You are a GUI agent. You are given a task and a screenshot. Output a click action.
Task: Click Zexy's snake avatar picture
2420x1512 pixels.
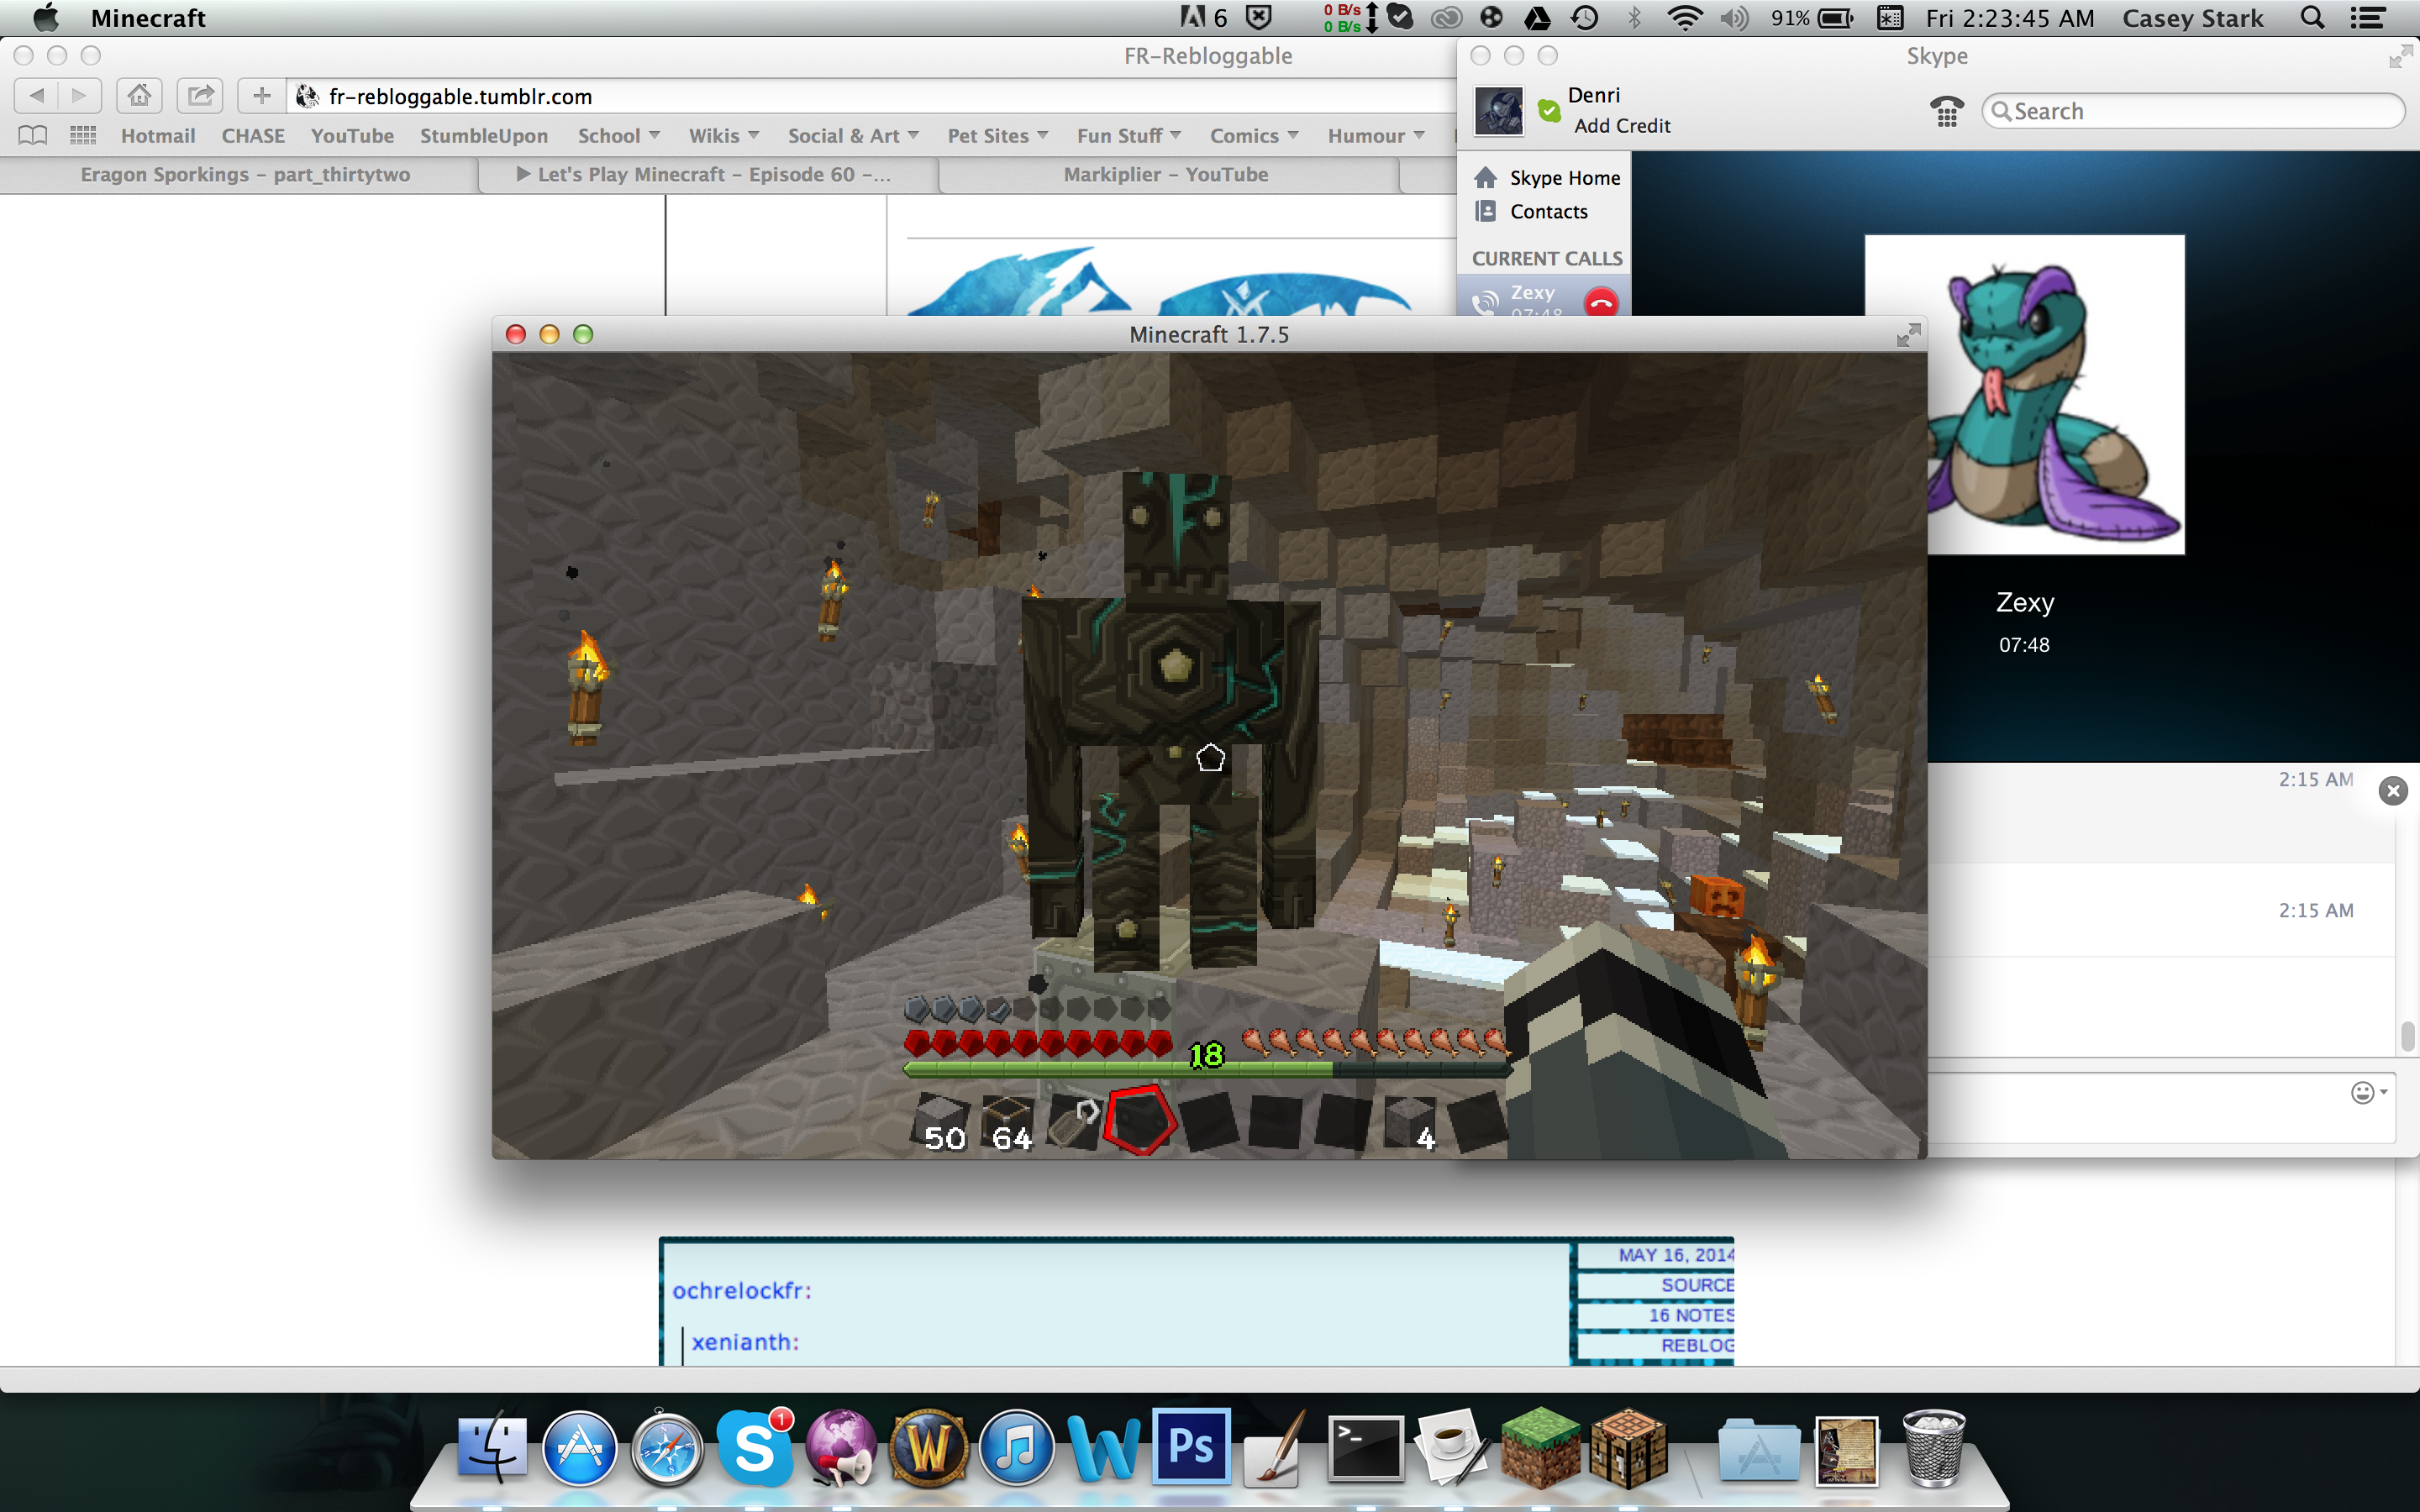(2024, 394)
